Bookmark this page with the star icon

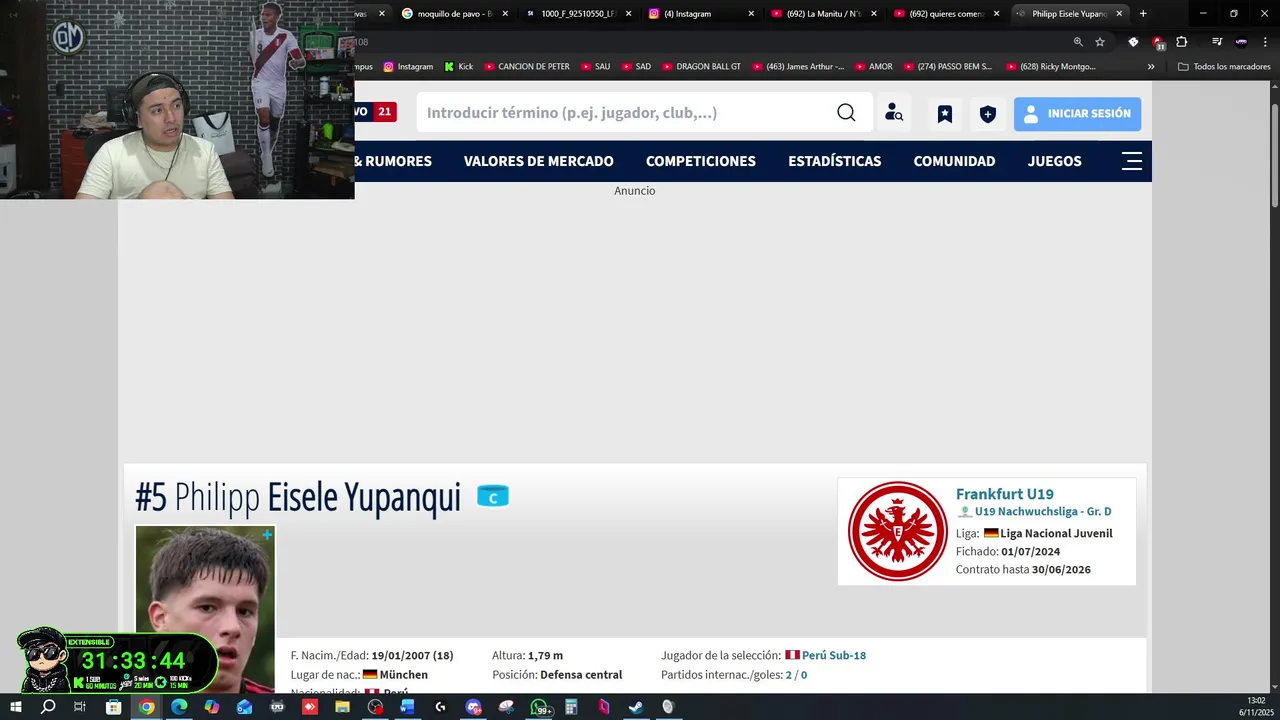1100,42
